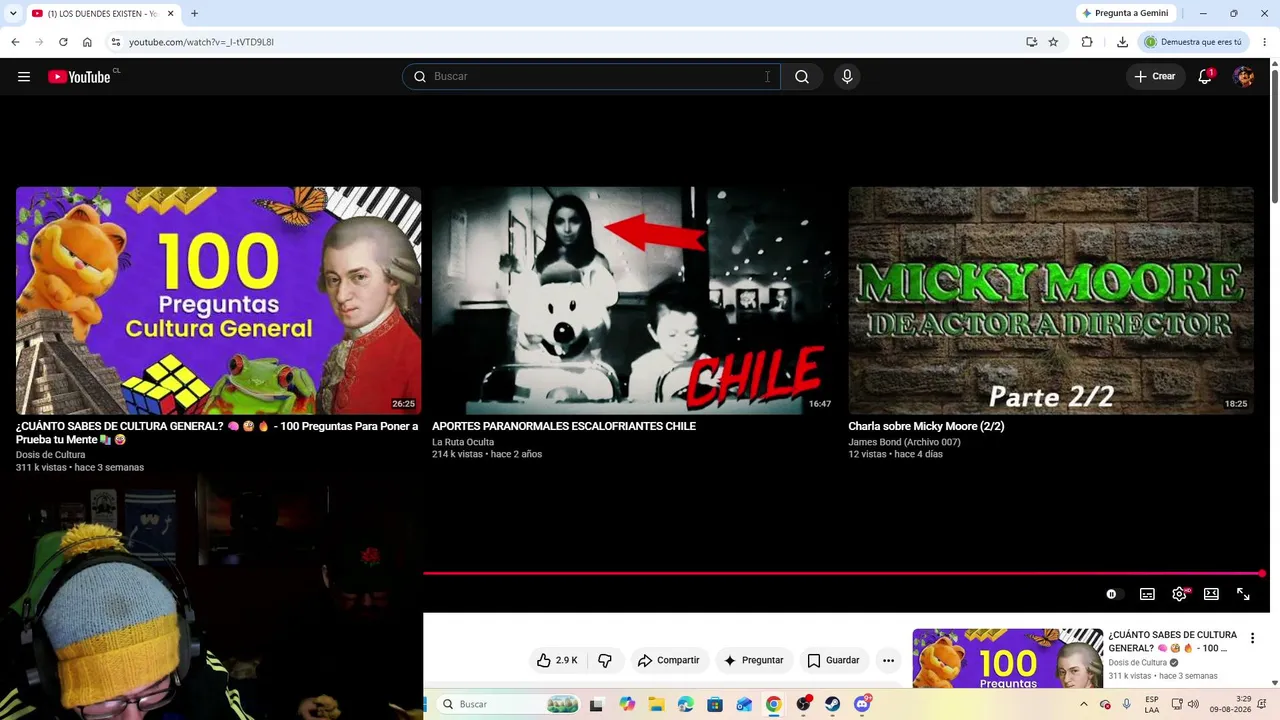Open system tray volume control
The image size is (1280, 720).
(x=1193, y=704)
